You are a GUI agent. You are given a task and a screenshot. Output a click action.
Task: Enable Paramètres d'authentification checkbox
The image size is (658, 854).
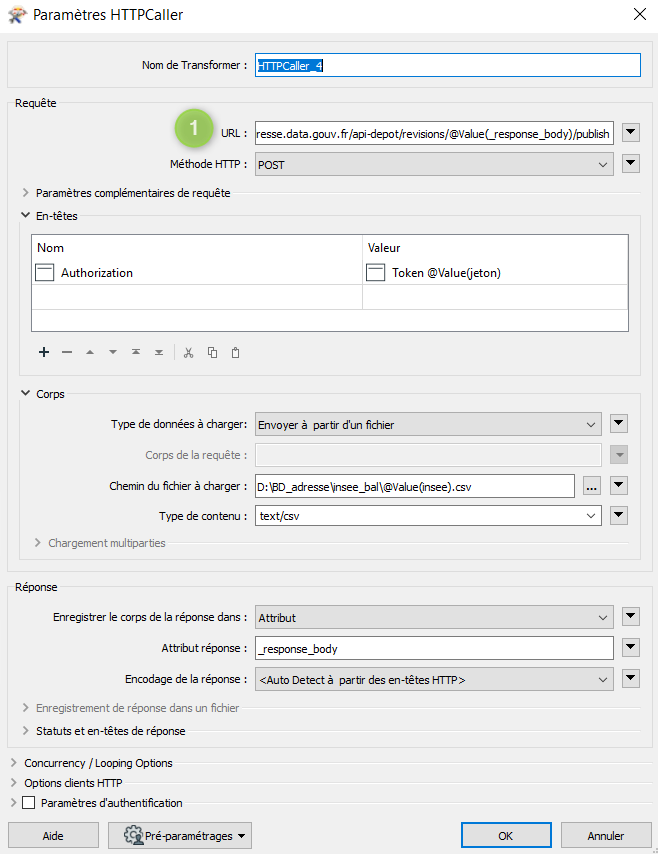coord(29,803)
